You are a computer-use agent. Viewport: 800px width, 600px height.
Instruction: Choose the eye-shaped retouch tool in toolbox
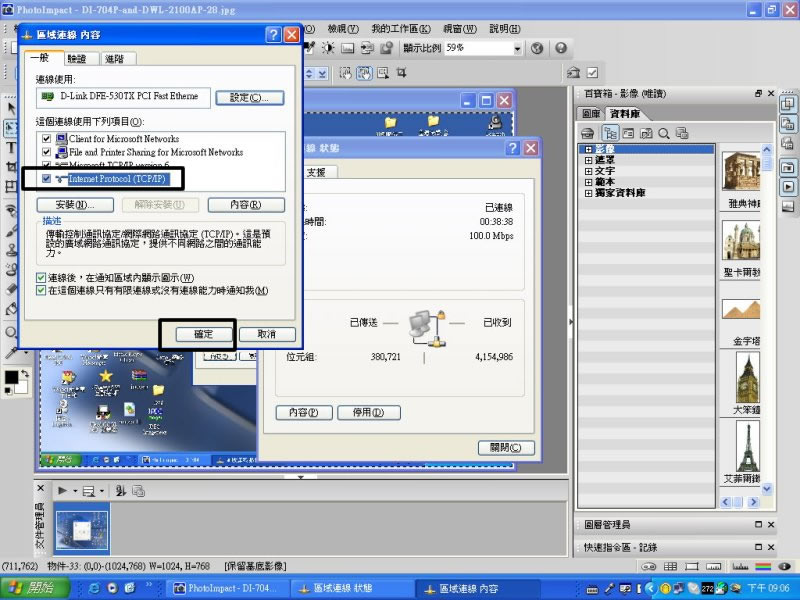11,210
